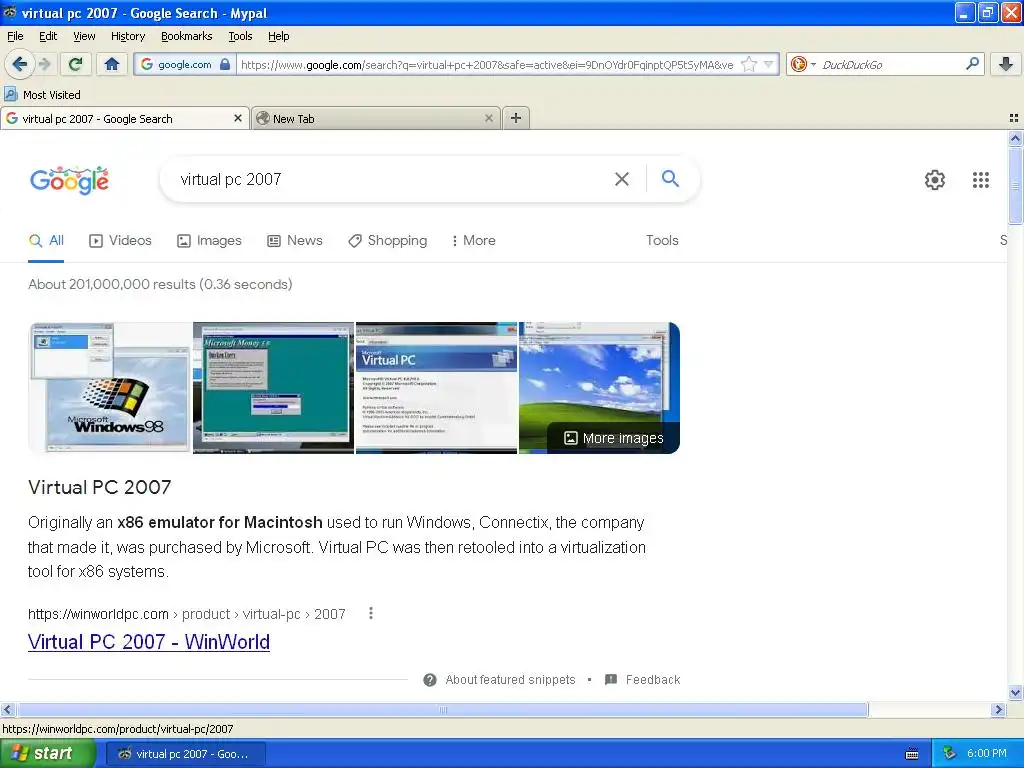Screen dimensions: 1024x768
Task: Open the Most Visited bookmarks folder
Action: pos(42,95)
